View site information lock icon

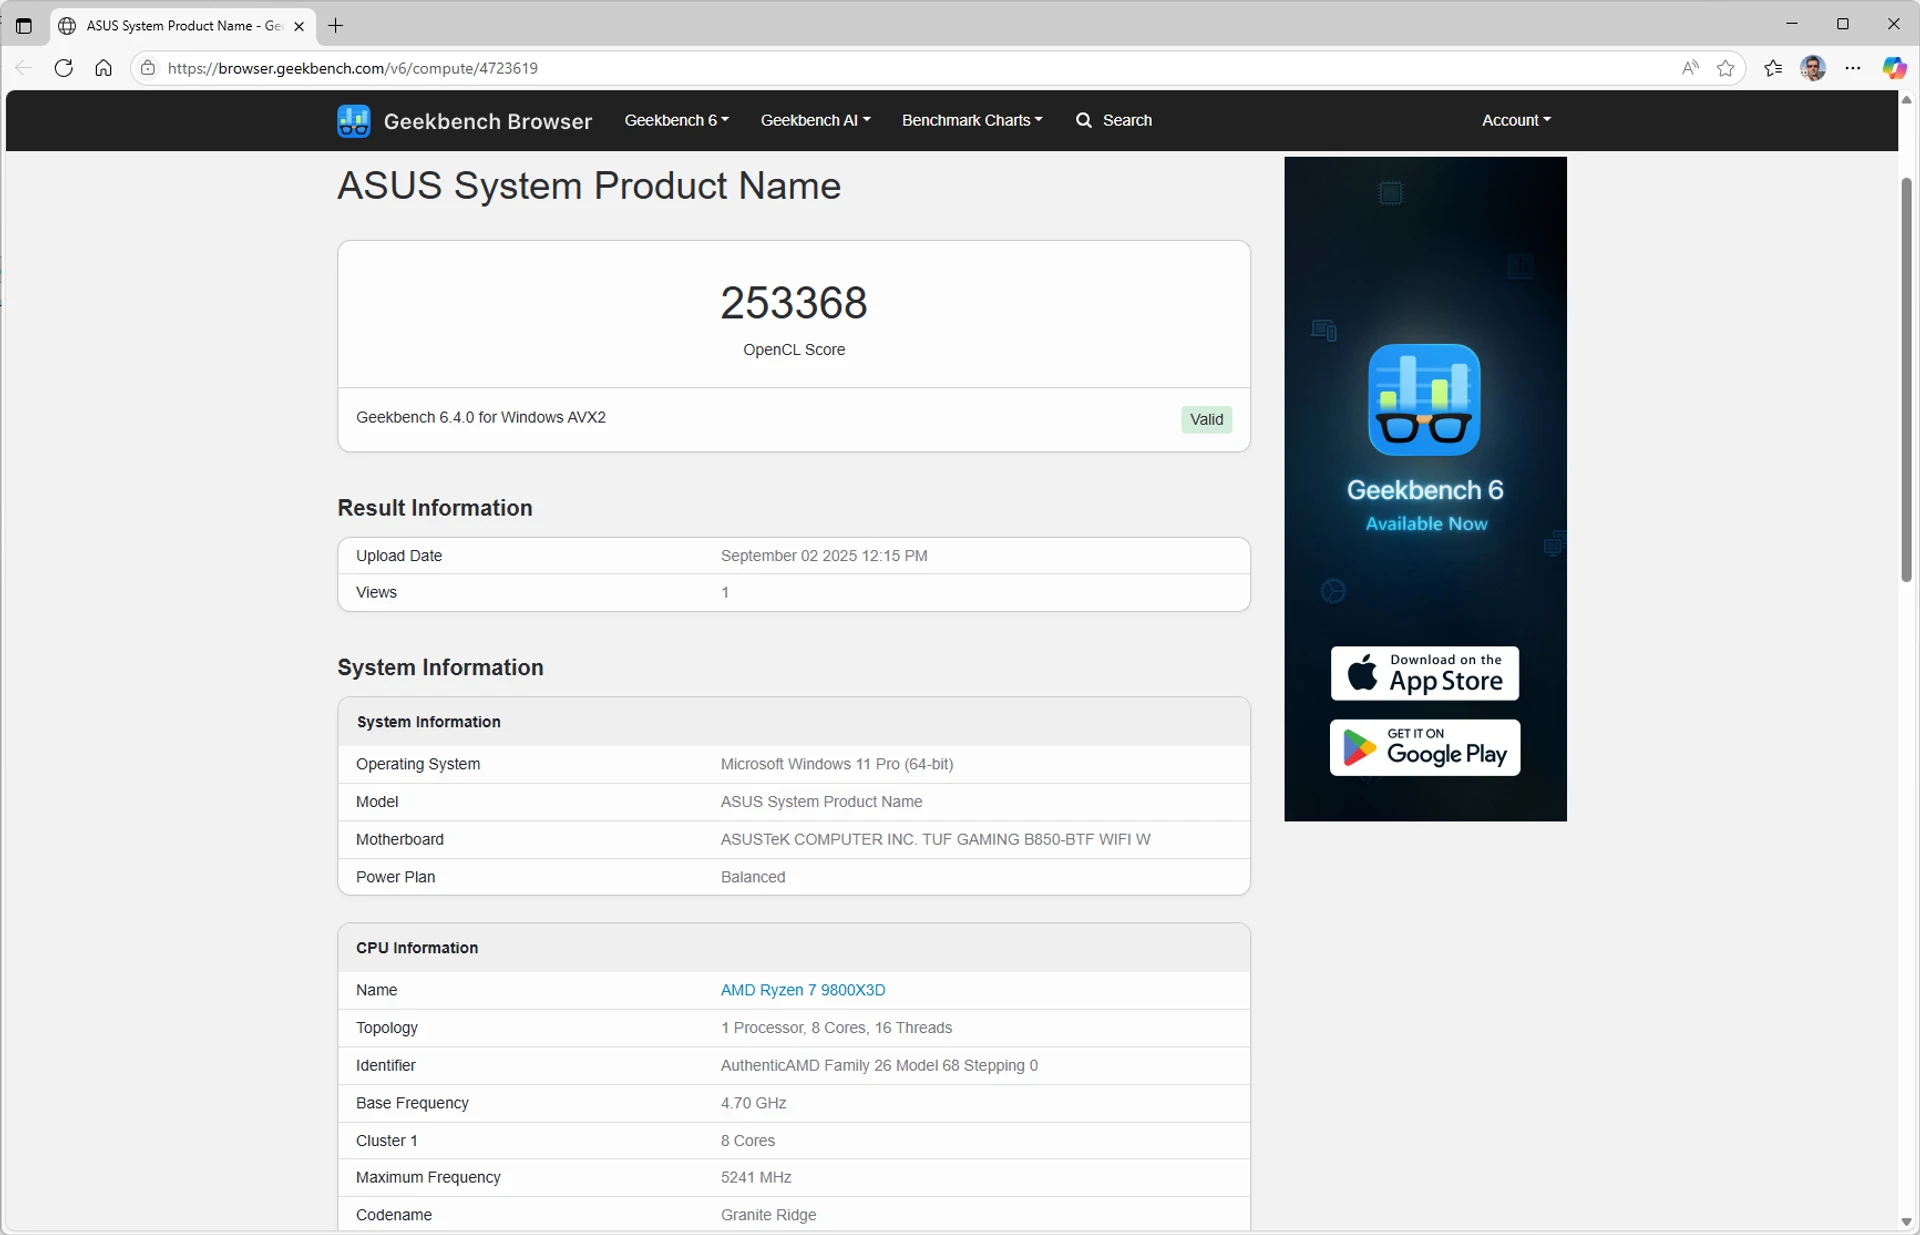point(148,68)
